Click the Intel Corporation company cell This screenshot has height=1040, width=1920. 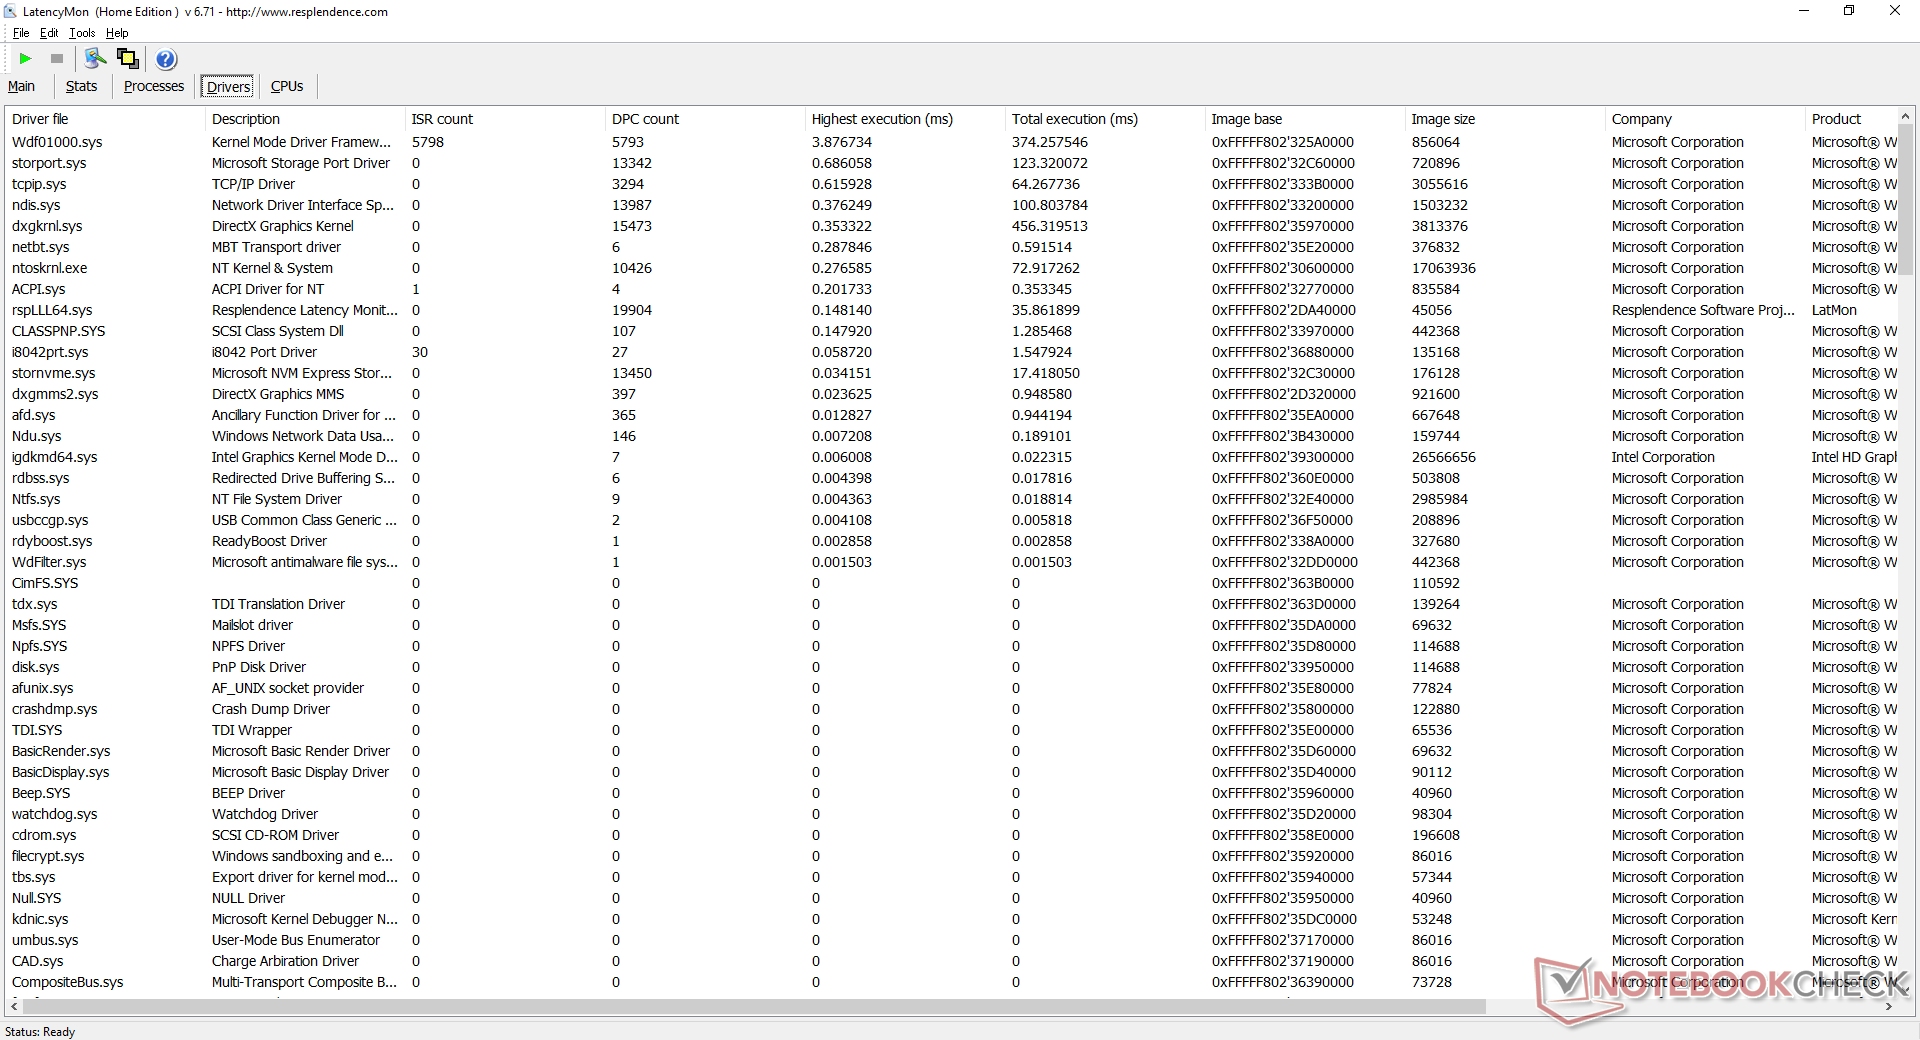[1662, 457]
